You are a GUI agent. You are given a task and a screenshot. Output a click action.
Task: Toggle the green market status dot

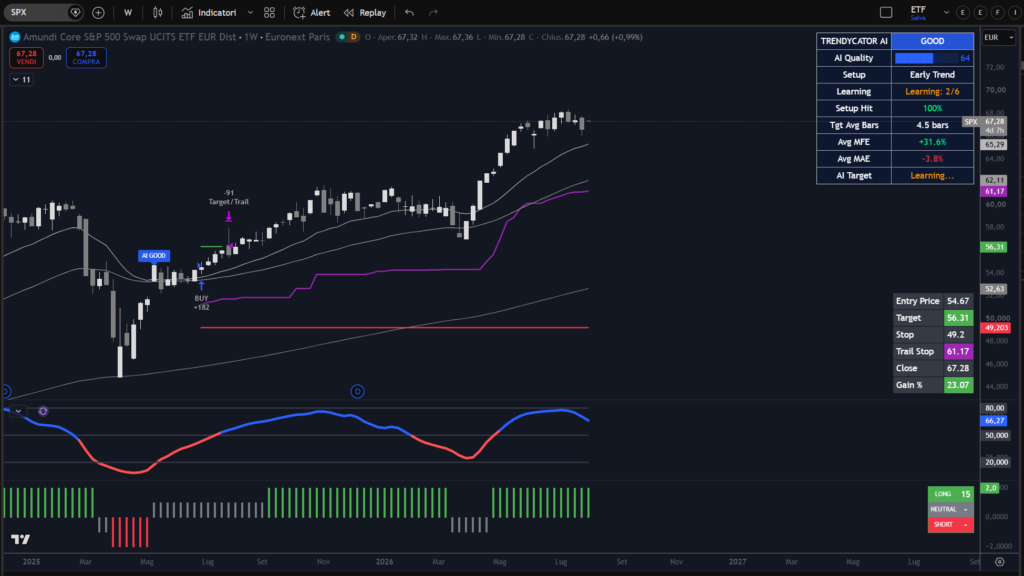tap(342, 37)
